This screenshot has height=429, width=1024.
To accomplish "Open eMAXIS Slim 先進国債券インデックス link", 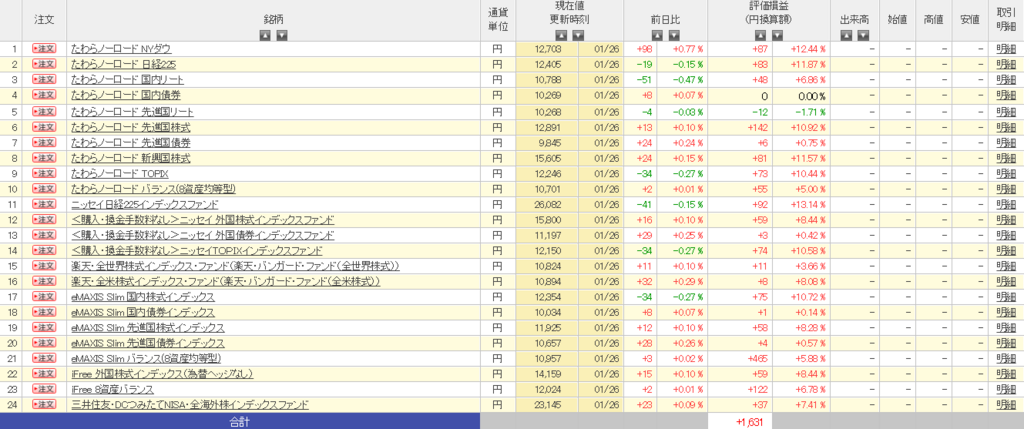I will click(x=148, y=343).
